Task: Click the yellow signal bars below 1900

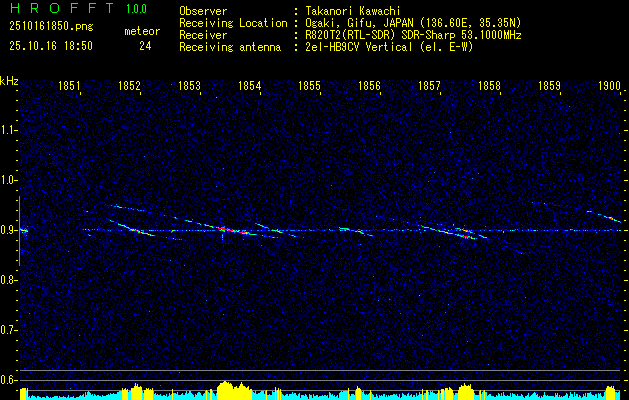Action: tap(610, 392)
